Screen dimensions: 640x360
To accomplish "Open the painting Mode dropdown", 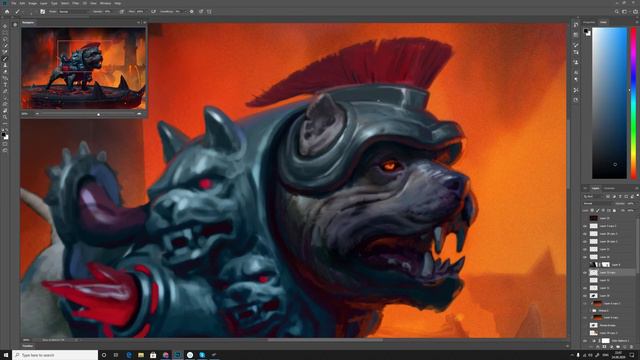I will tap(73, 11).
